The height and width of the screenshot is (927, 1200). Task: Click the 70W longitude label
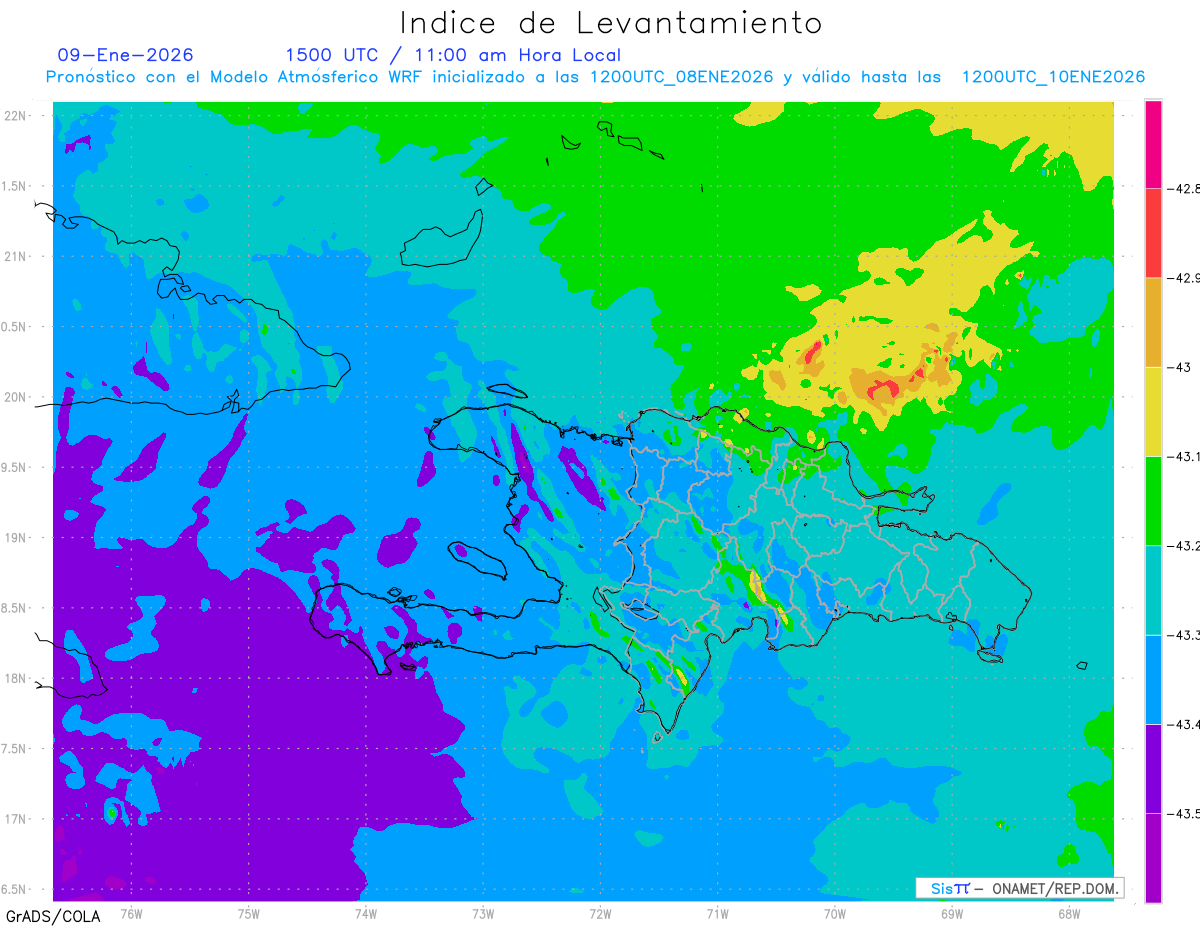834,913
